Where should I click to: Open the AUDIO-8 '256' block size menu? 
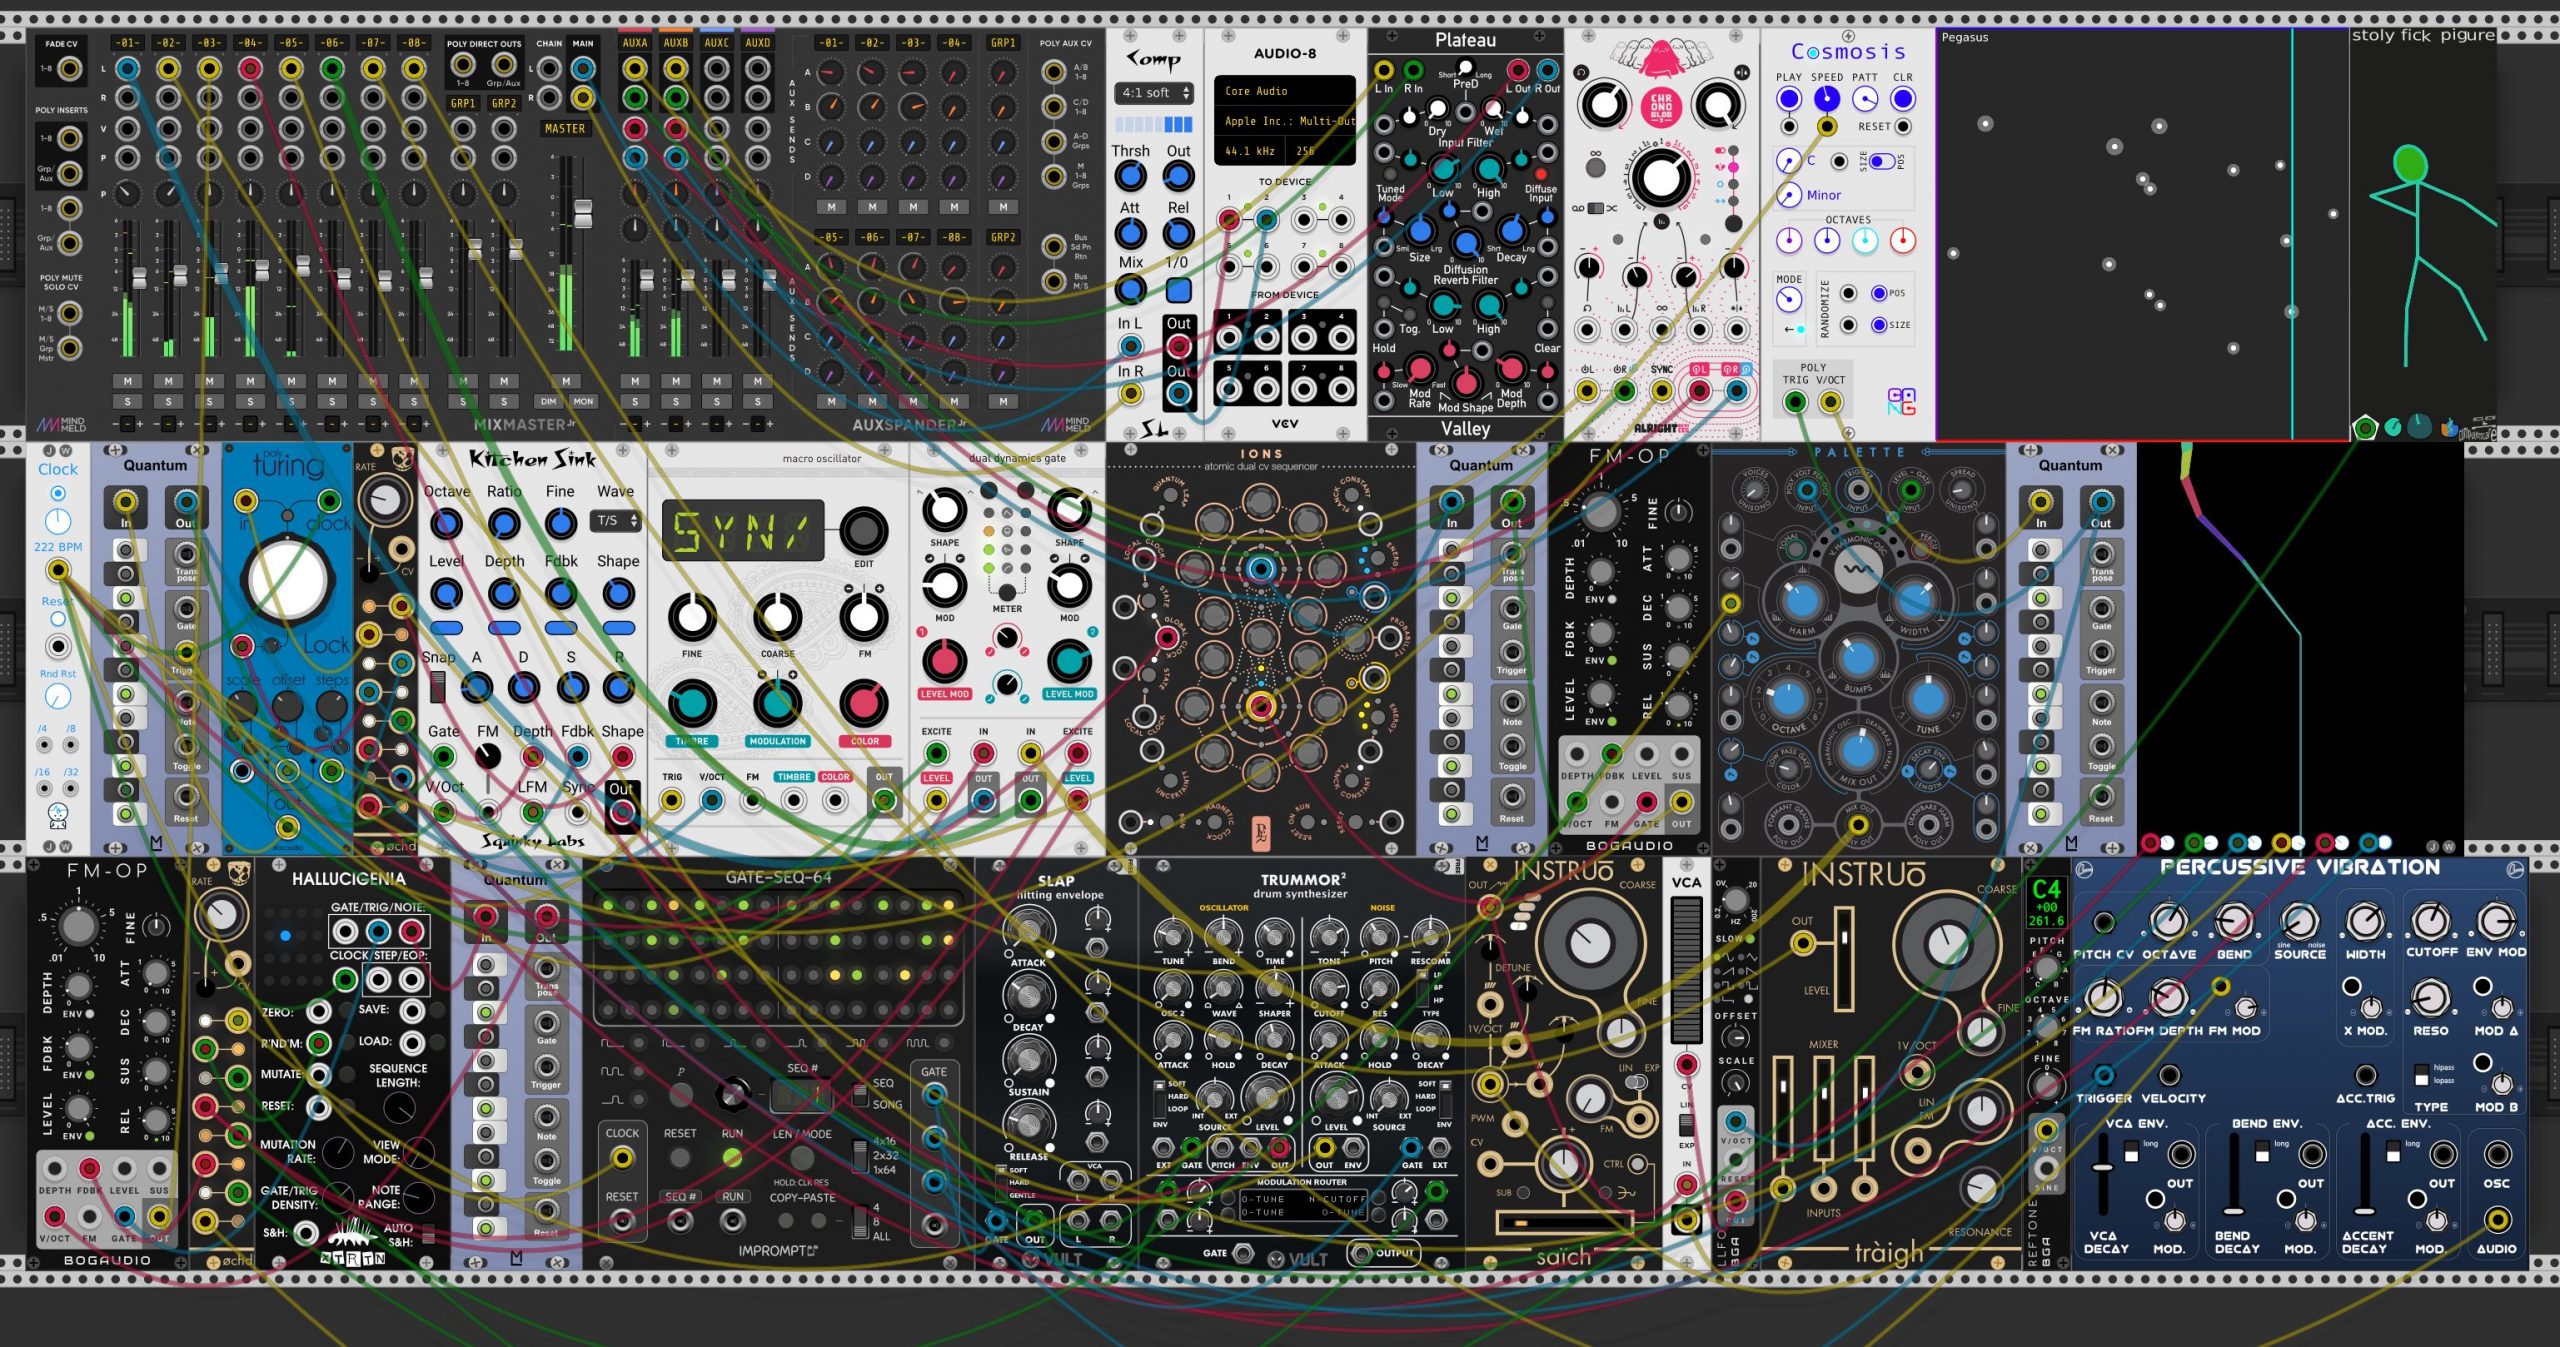1320,151
